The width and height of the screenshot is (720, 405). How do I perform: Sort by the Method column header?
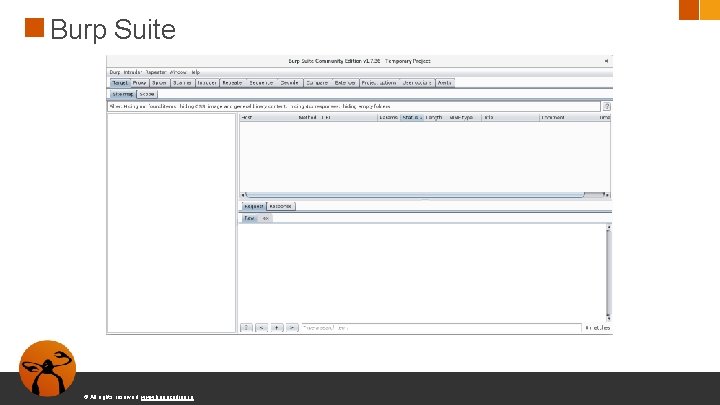pyautogui.click(x=308, y=118)
